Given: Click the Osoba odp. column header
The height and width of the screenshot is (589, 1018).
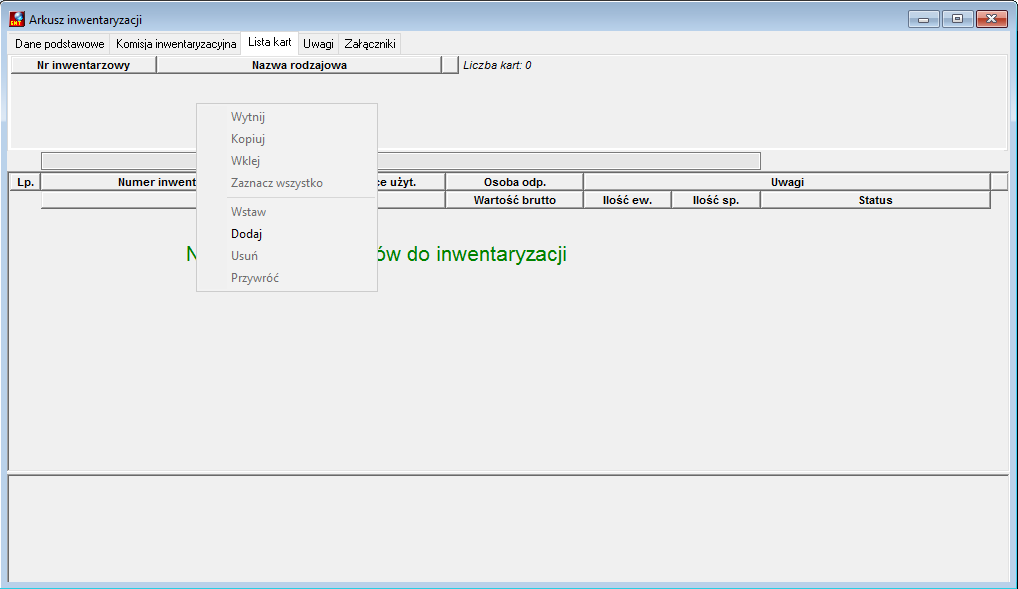Looking at the screenshot, I should click(x=515, y=182).
